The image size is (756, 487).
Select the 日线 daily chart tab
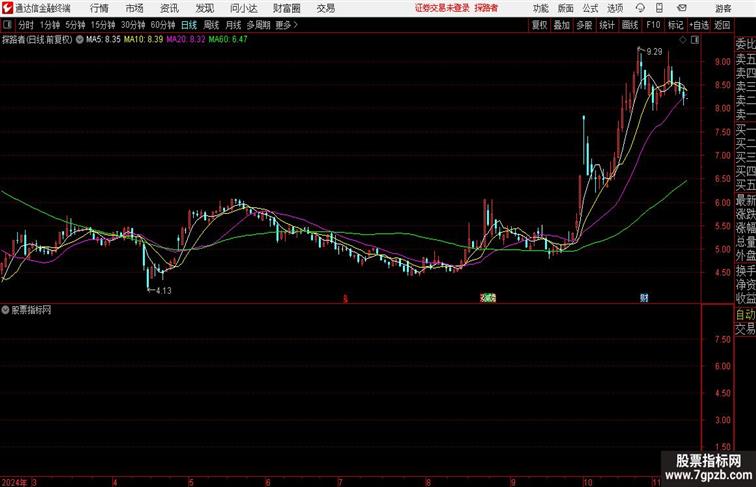[x=189, y=25]
